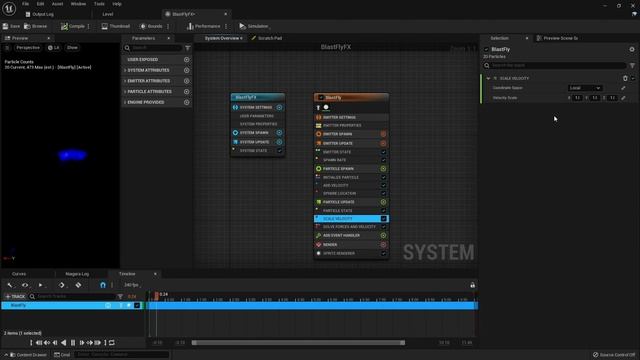The height and width of the screenshot is (360, 640).
Task: Open the 240 fps frame rate dropdown
Action: [x=132, y=285]
